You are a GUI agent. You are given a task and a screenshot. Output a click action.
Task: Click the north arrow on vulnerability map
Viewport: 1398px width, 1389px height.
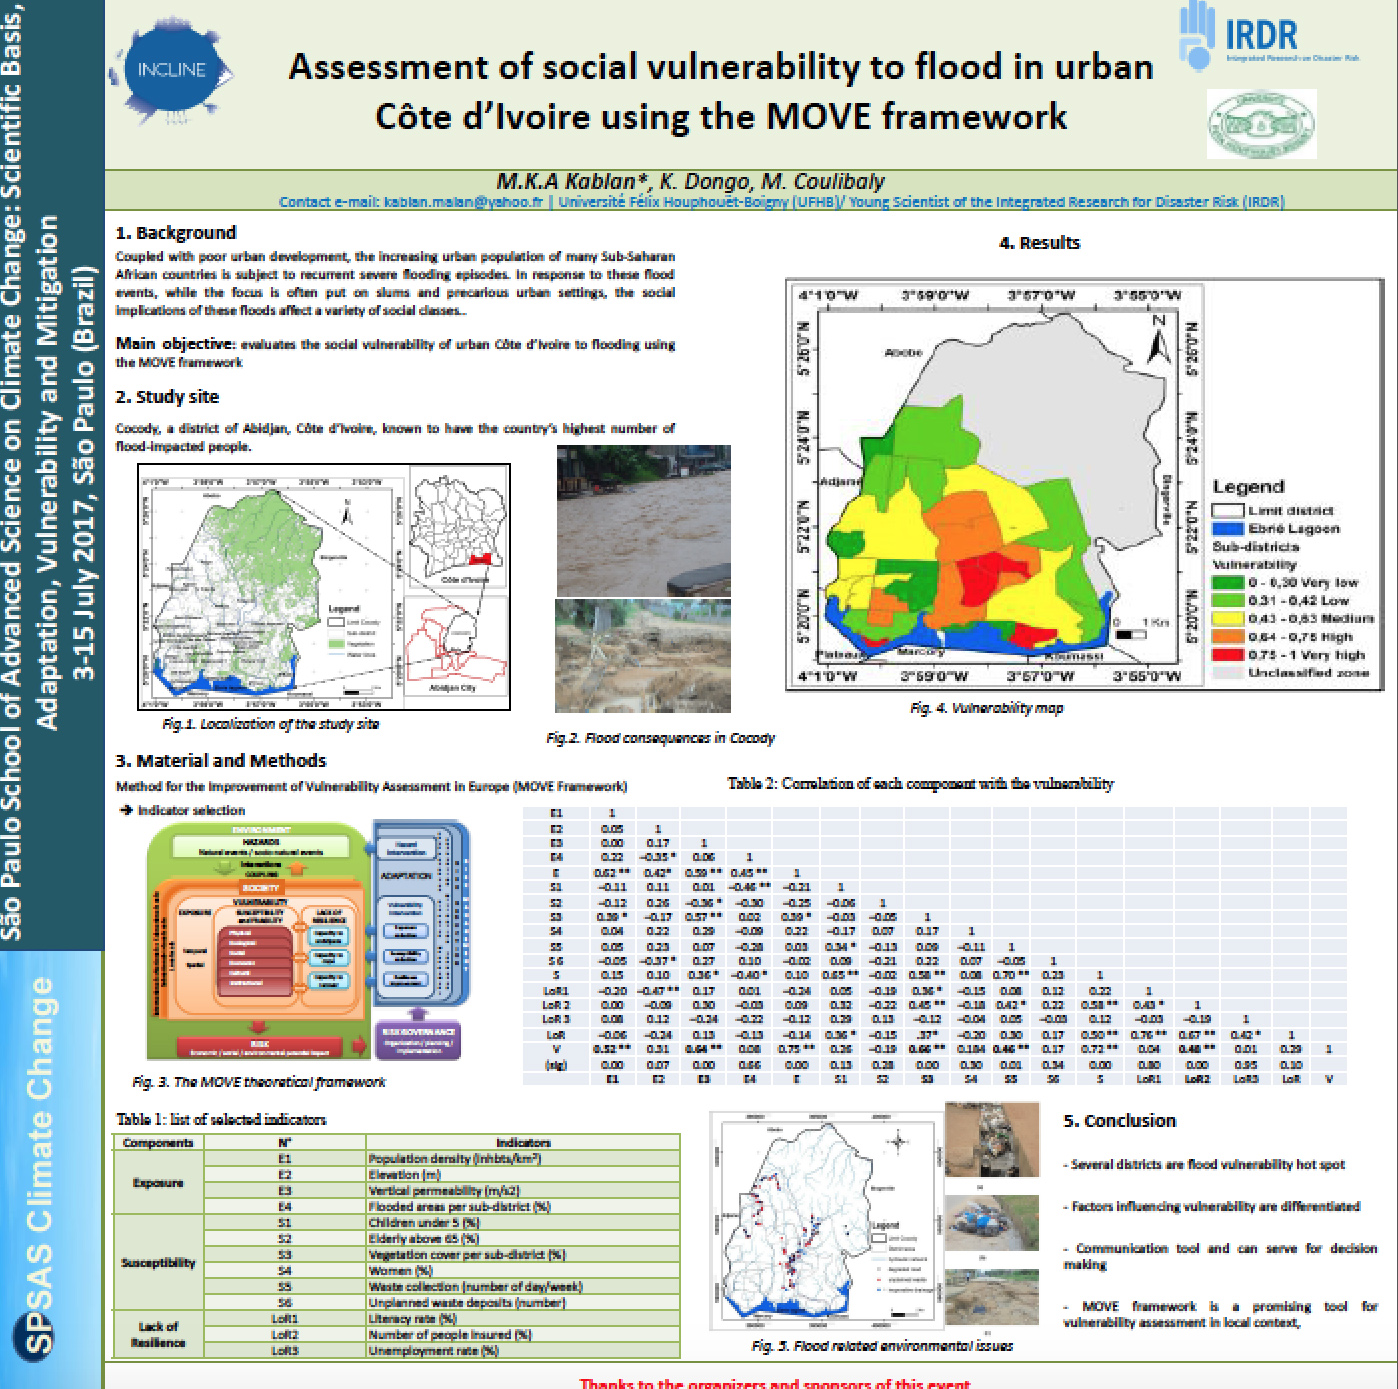coord(1158,340)
